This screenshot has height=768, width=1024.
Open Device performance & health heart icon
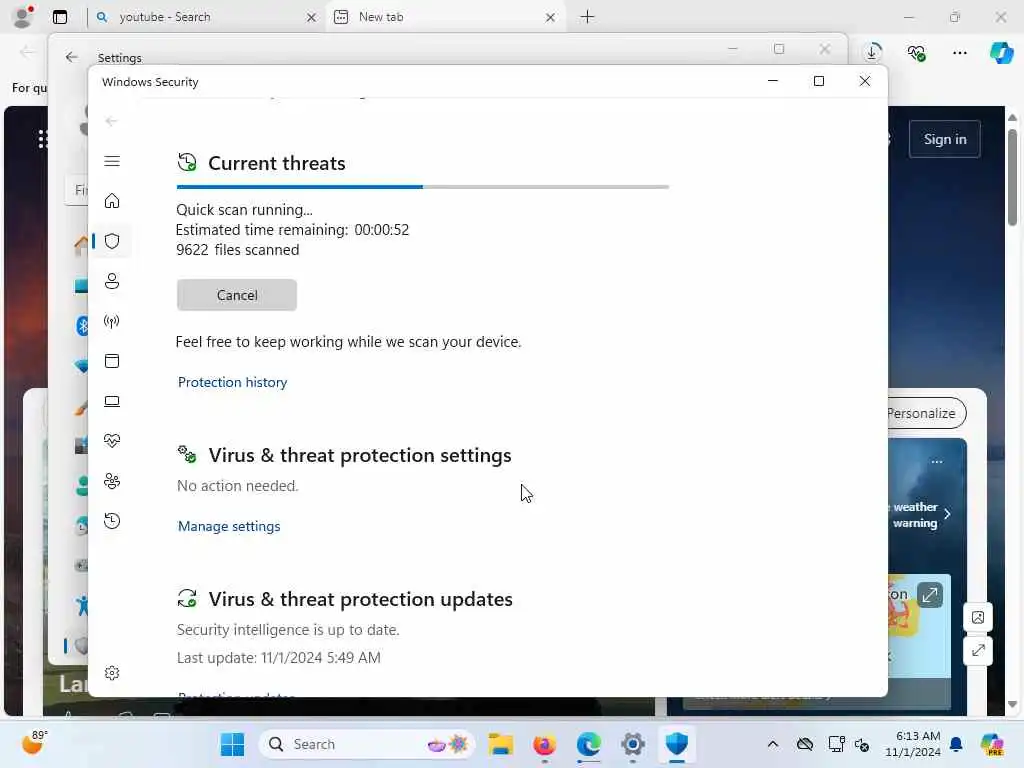pyautogui.click(x=112, y=441)
